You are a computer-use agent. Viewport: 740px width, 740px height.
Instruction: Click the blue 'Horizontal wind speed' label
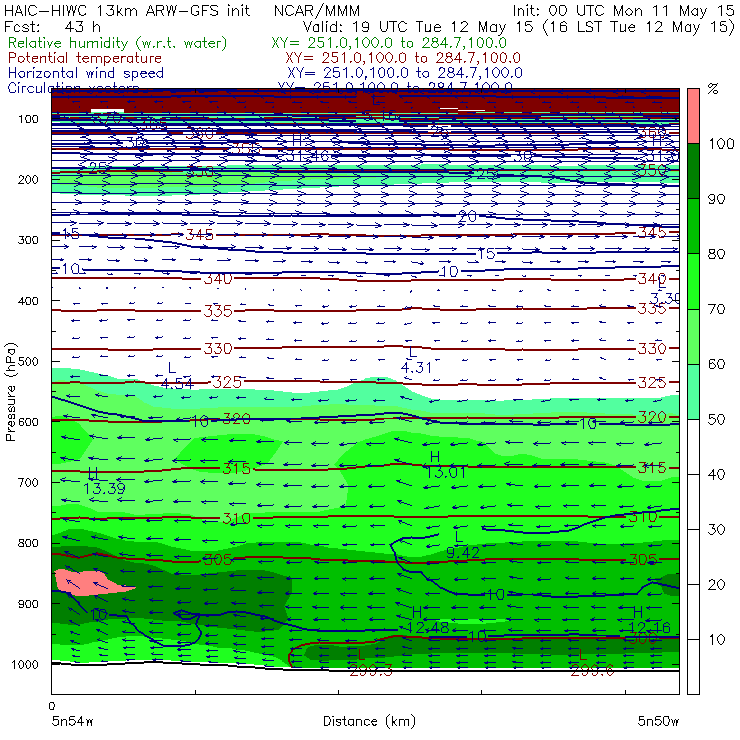click(x=86, y=73)
